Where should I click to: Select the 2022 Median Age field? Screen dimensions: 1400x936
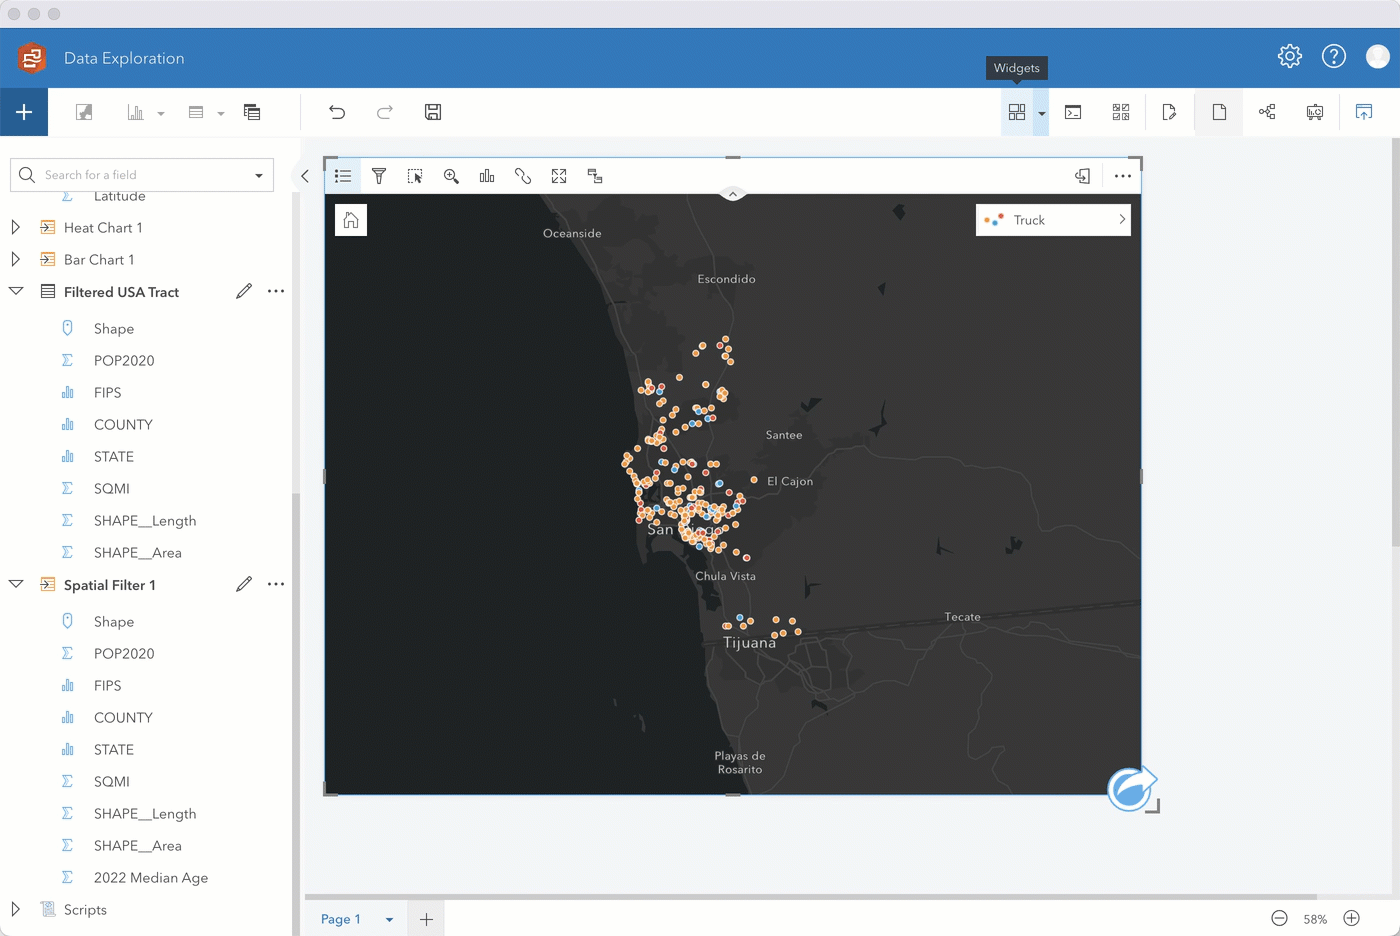151,878
